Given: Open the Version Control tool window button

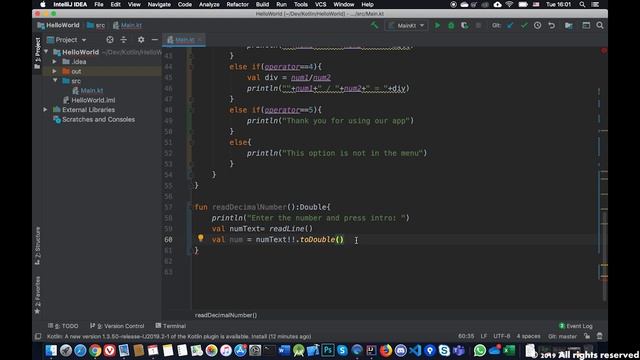Looking at the screenshot, I should point(118,326).
